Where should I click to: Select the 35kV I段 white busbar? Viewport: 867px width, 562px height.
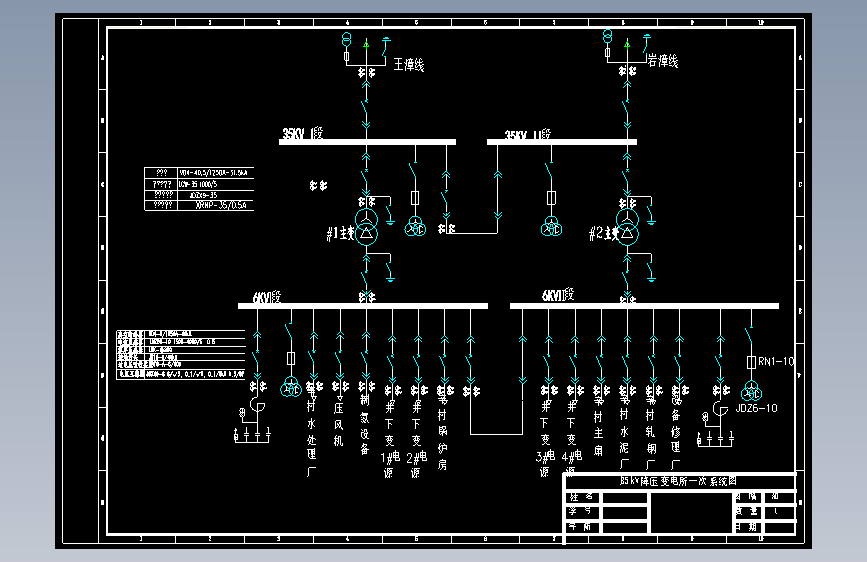367,142
